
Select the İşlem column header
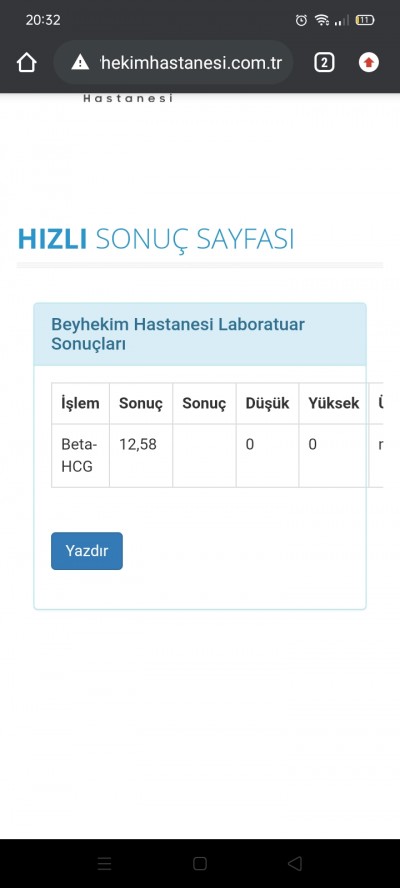click(x=80, y=403)
